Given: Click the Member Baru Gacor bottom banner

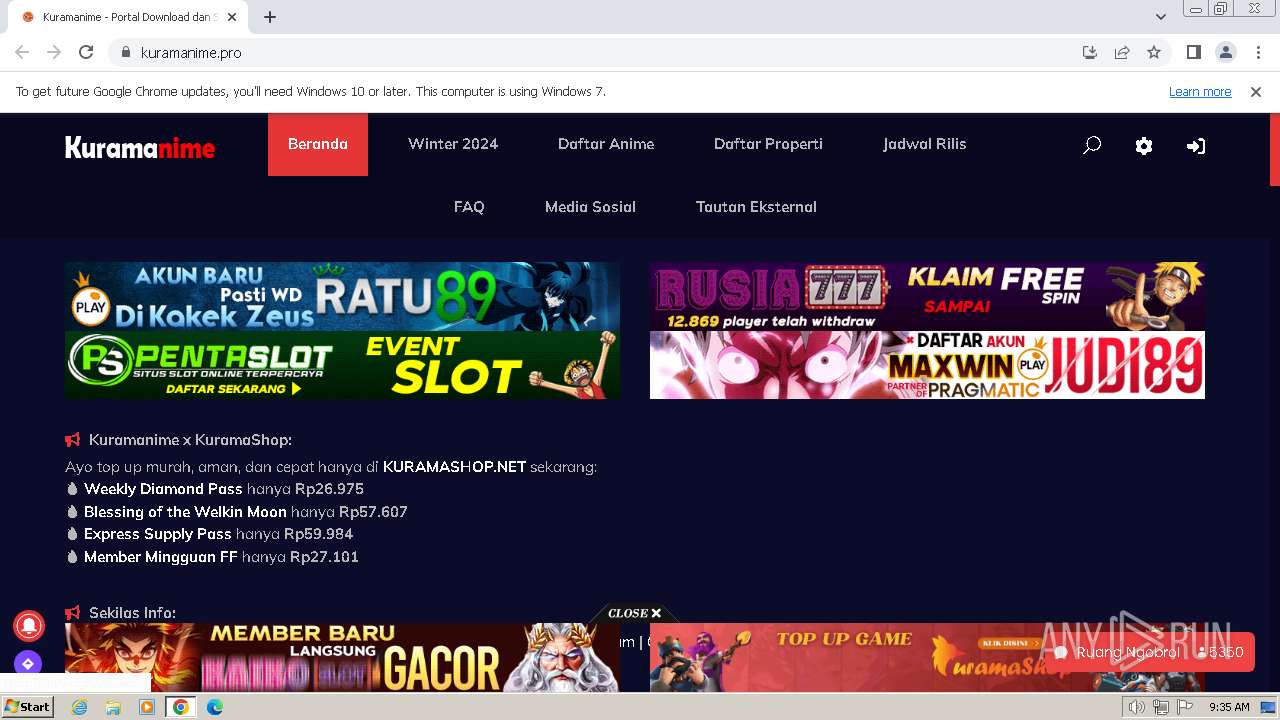Looking at the screenshot, I should 342,657.
